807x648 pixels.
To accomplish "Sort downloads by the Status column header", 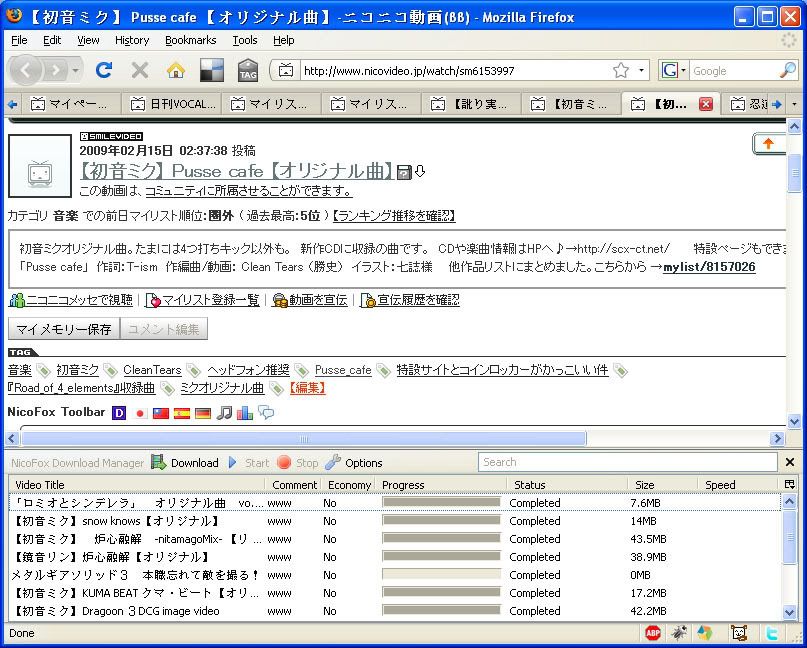I will click(x=566, y=484).
